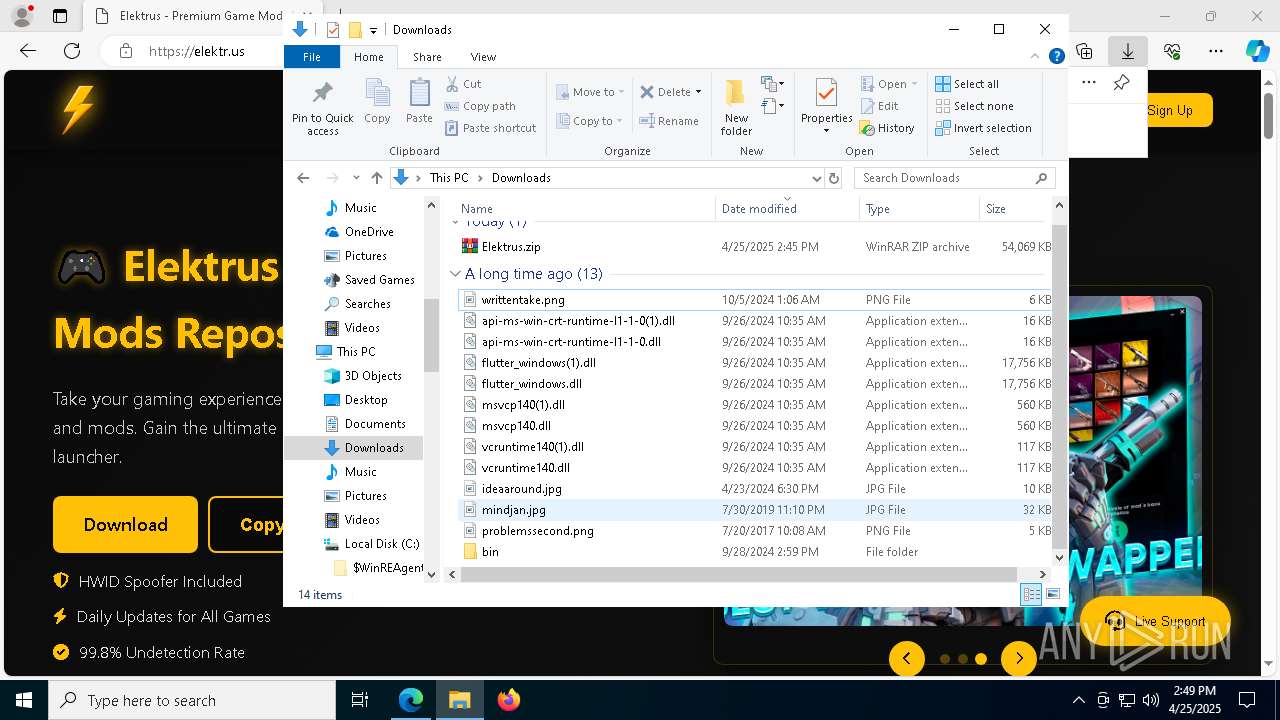The image size is (1280, 720).
Task: Switch to large icons view layout
Action: click(1052, 594)
